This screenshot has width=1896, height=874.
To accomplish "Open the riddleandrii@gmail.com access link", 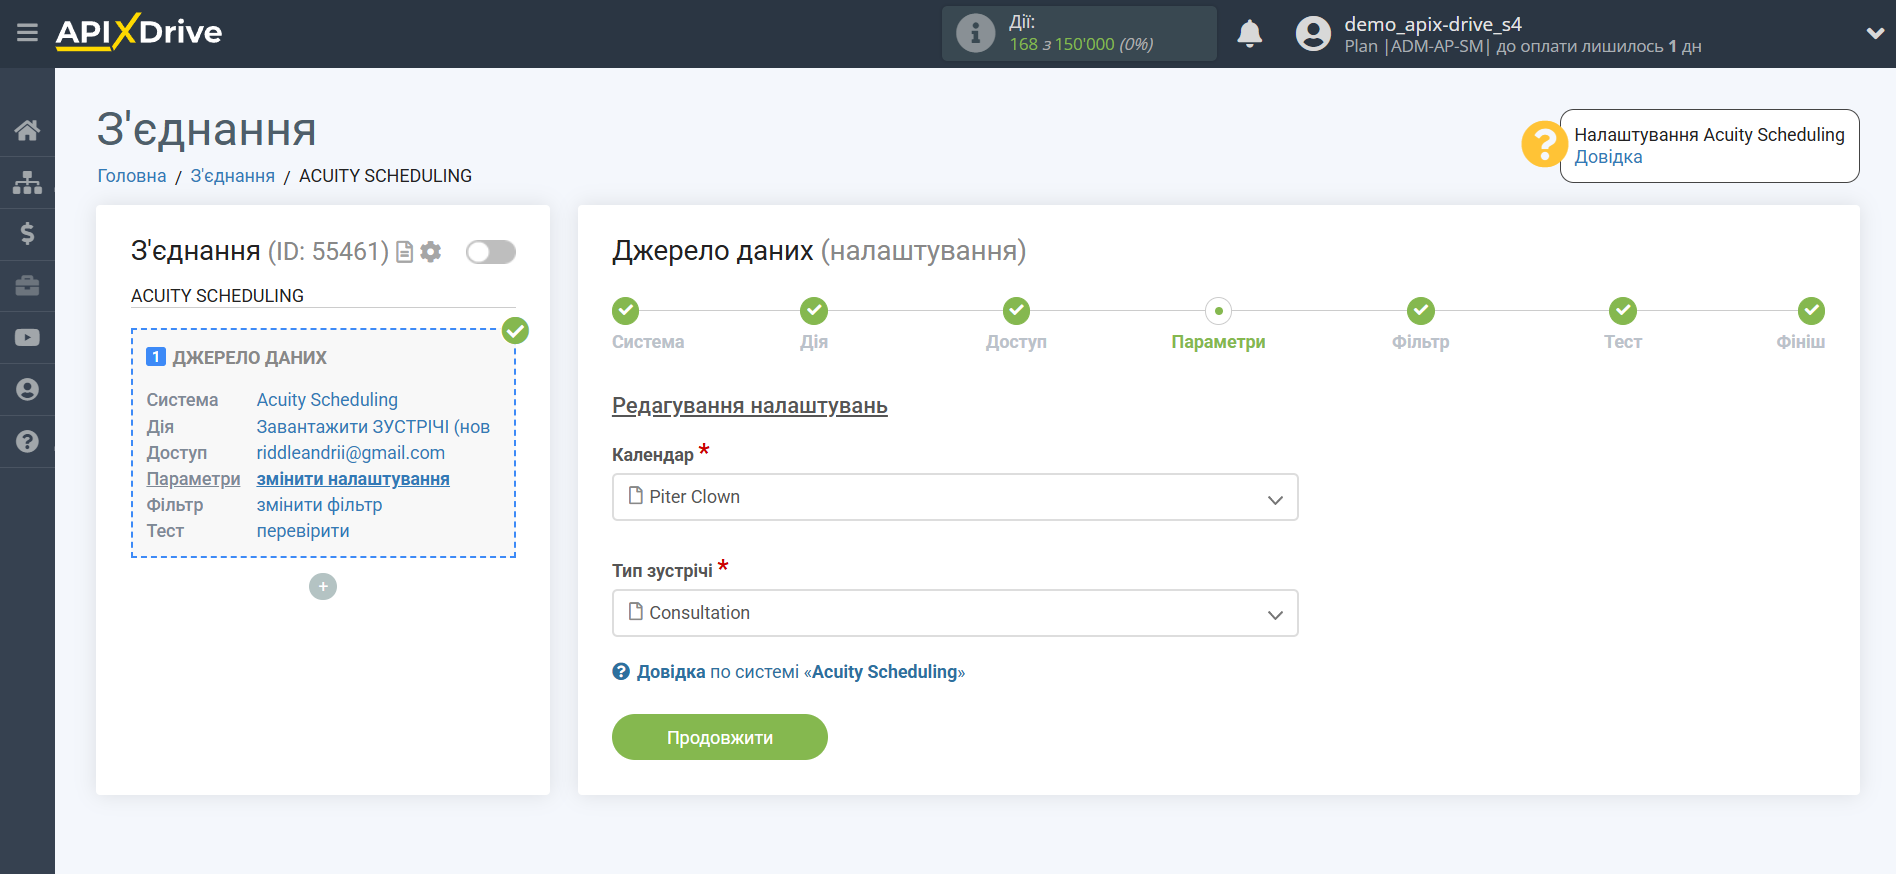I will 351,453.
